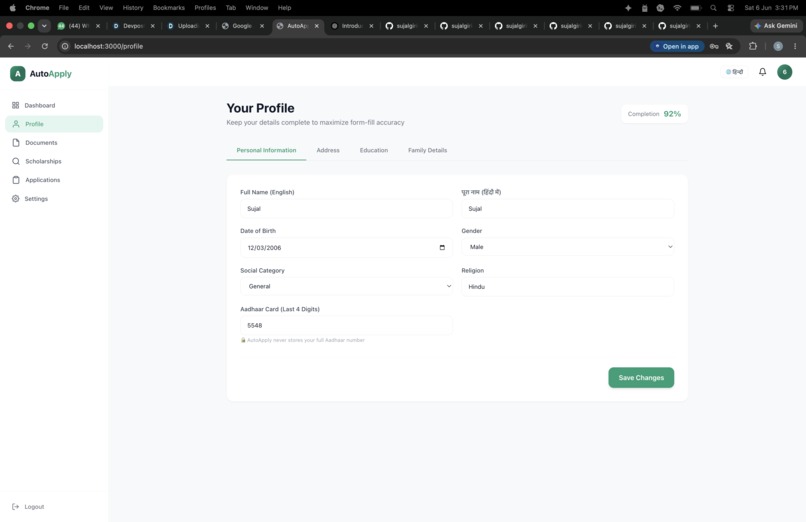The height and width of the screenshot is (522, 806).
Task: Click Chrome profile avatar in toolbar
Action: click(x=778, y=46)
